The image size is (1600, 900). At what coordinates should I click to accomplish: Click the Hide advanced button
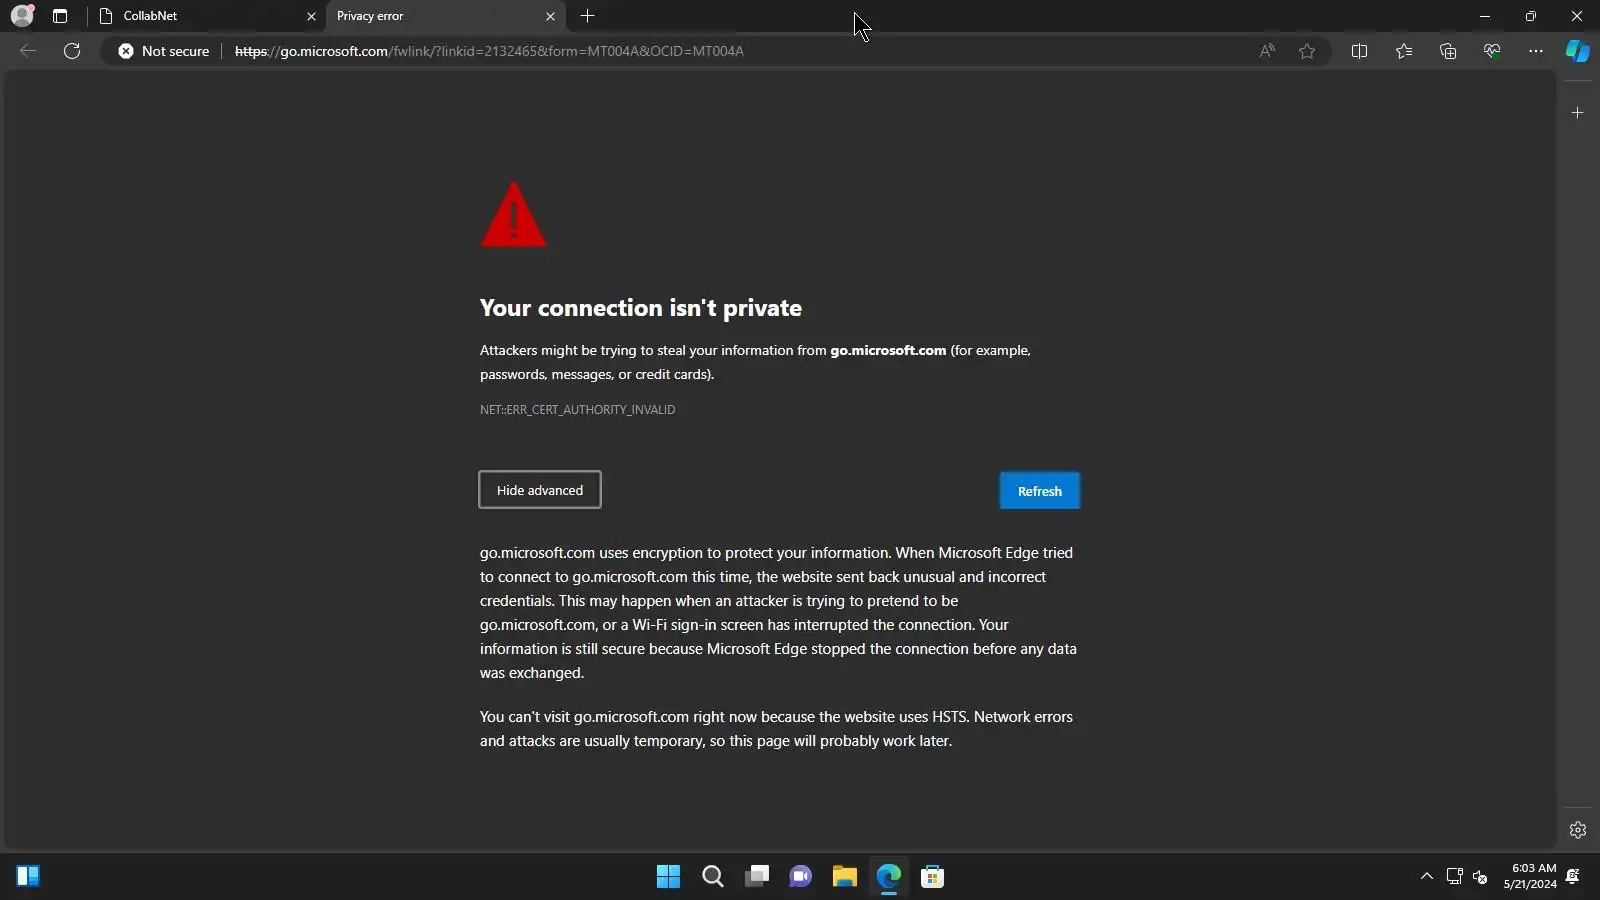click(x=540, y=490)
